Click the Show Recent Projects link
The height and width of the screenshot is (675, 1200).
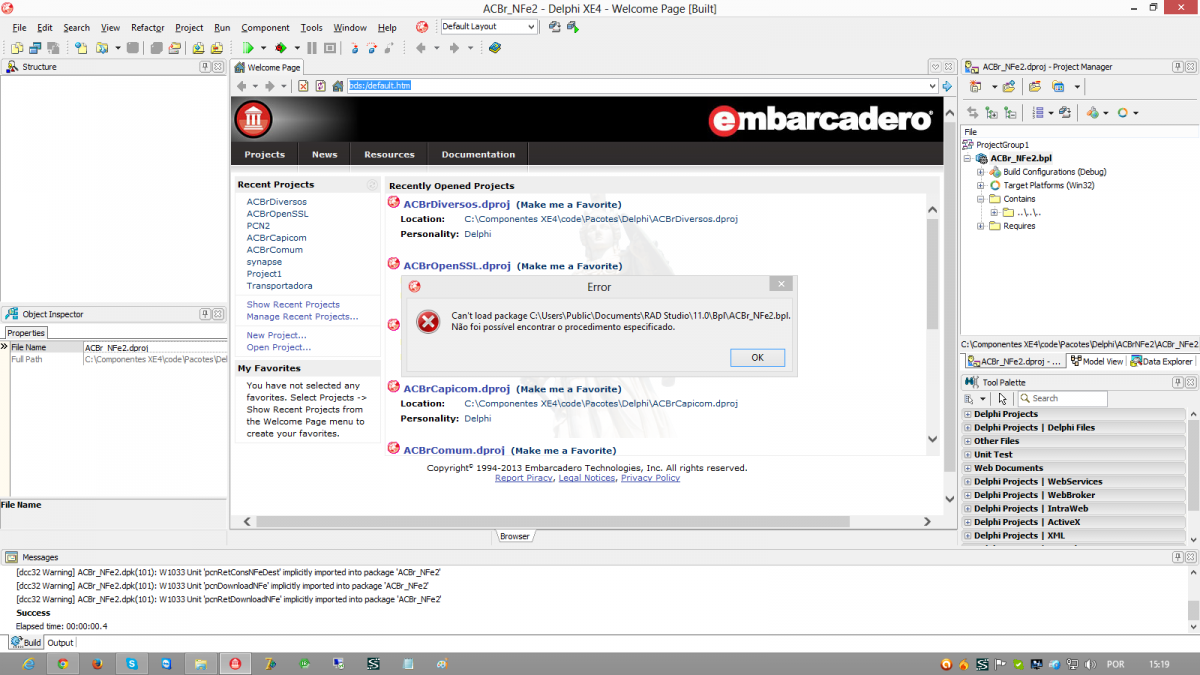tap(293, 304)
